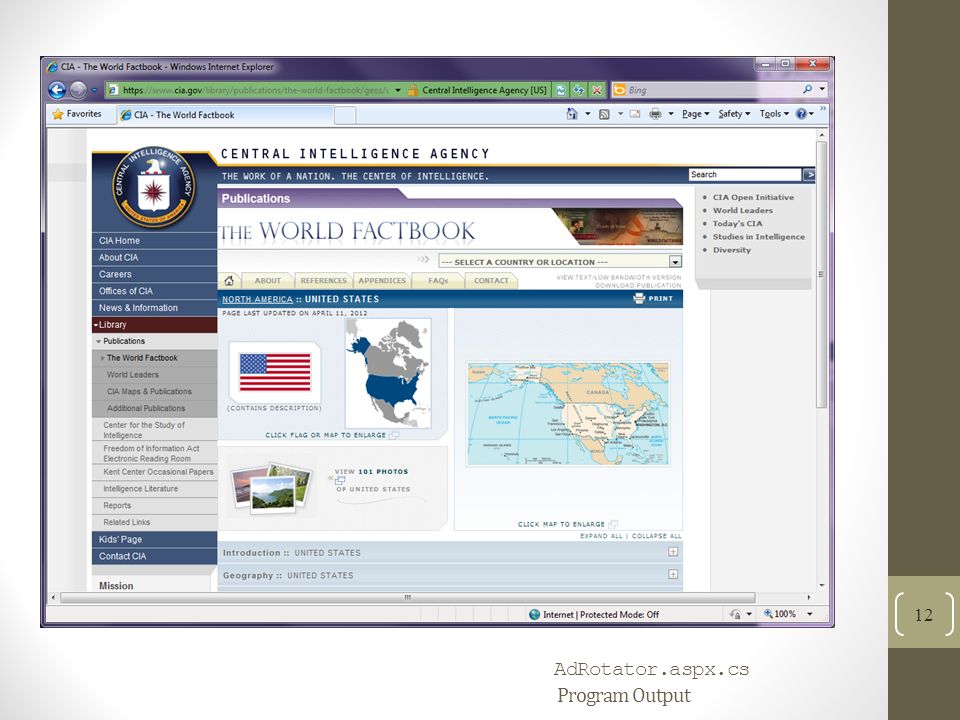
Task: Submit the CIA site search arrow button
Action: (809, 175)
